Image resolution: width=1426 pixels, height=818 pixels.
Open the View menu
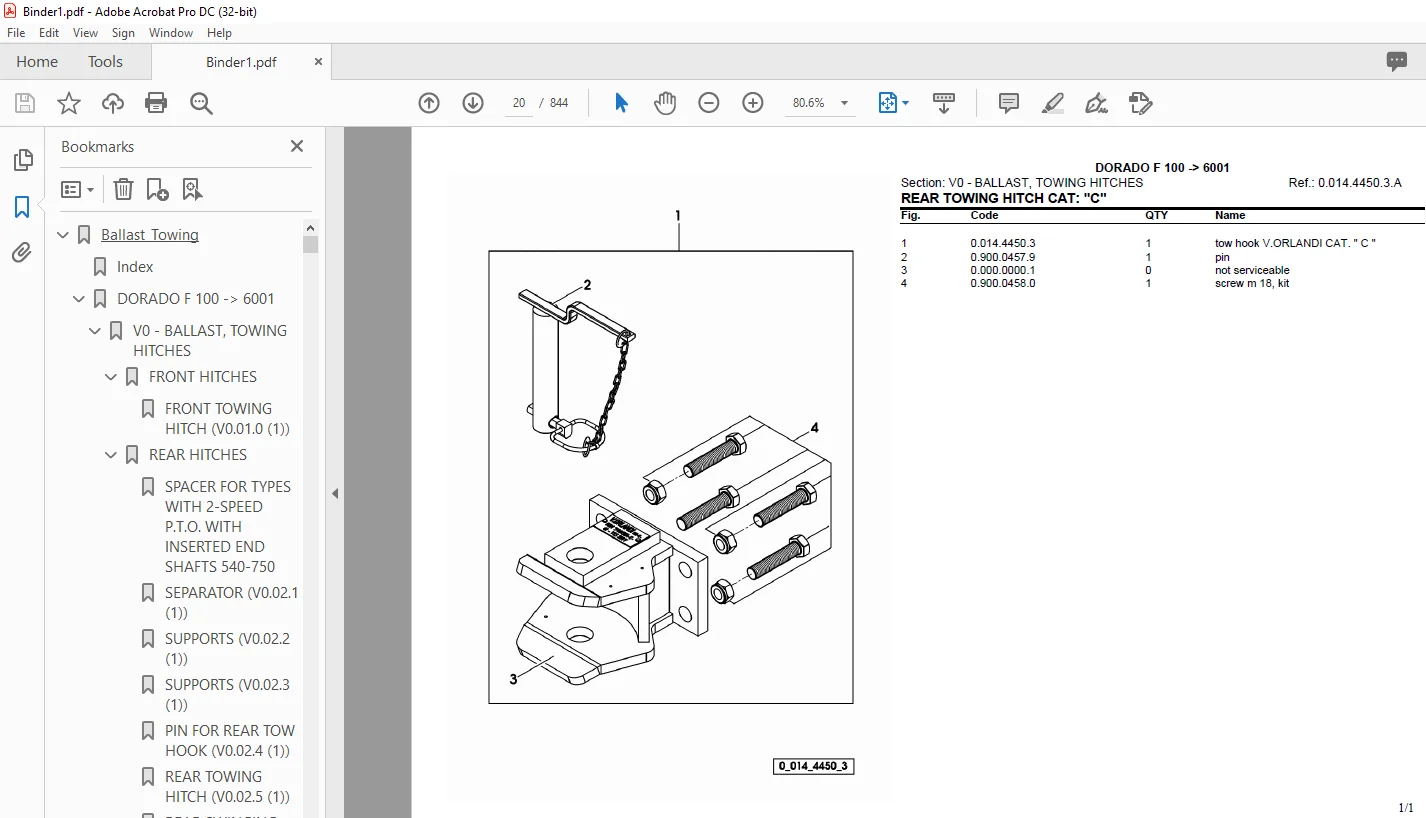click(x=86, y=33)
